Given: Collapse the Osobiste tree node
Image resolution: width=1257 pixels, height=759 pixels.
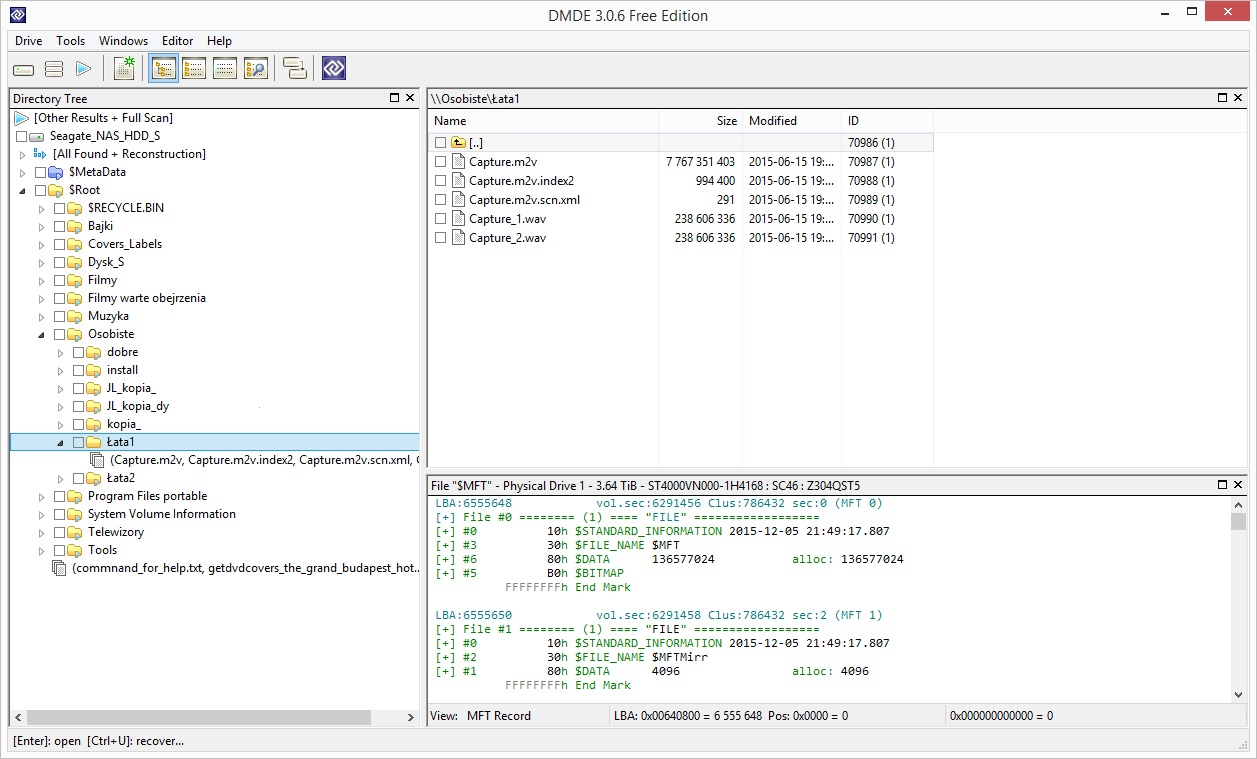Looking at the screenshot, I should pos(42,334).
